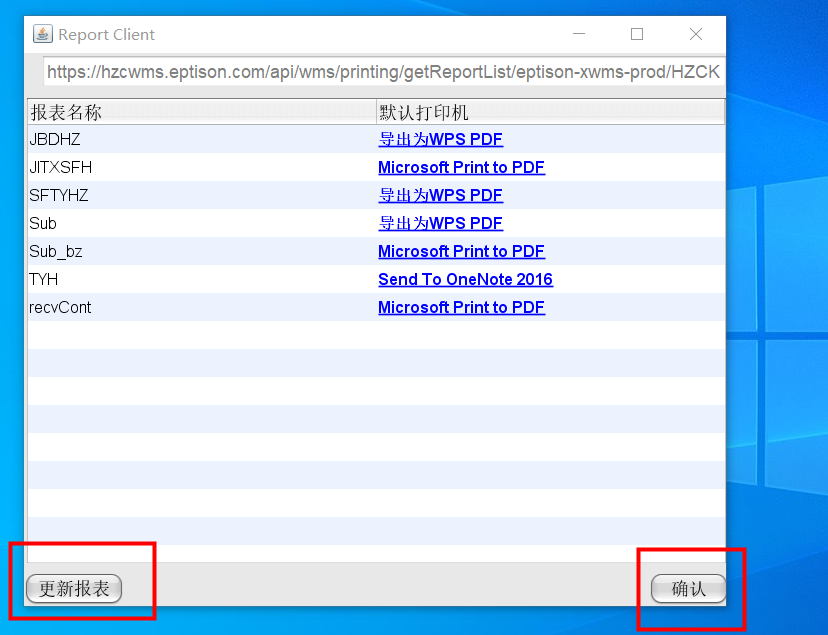
Task: Maximize the Report Client window
Action: 637,34
